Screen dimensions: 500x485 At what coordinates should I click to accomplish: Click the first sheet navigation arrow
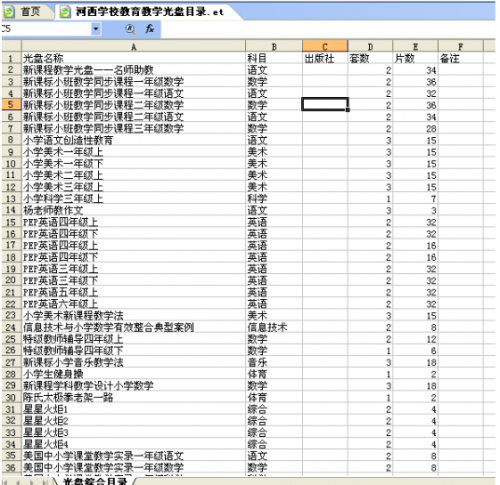click(x=6, y=482)
